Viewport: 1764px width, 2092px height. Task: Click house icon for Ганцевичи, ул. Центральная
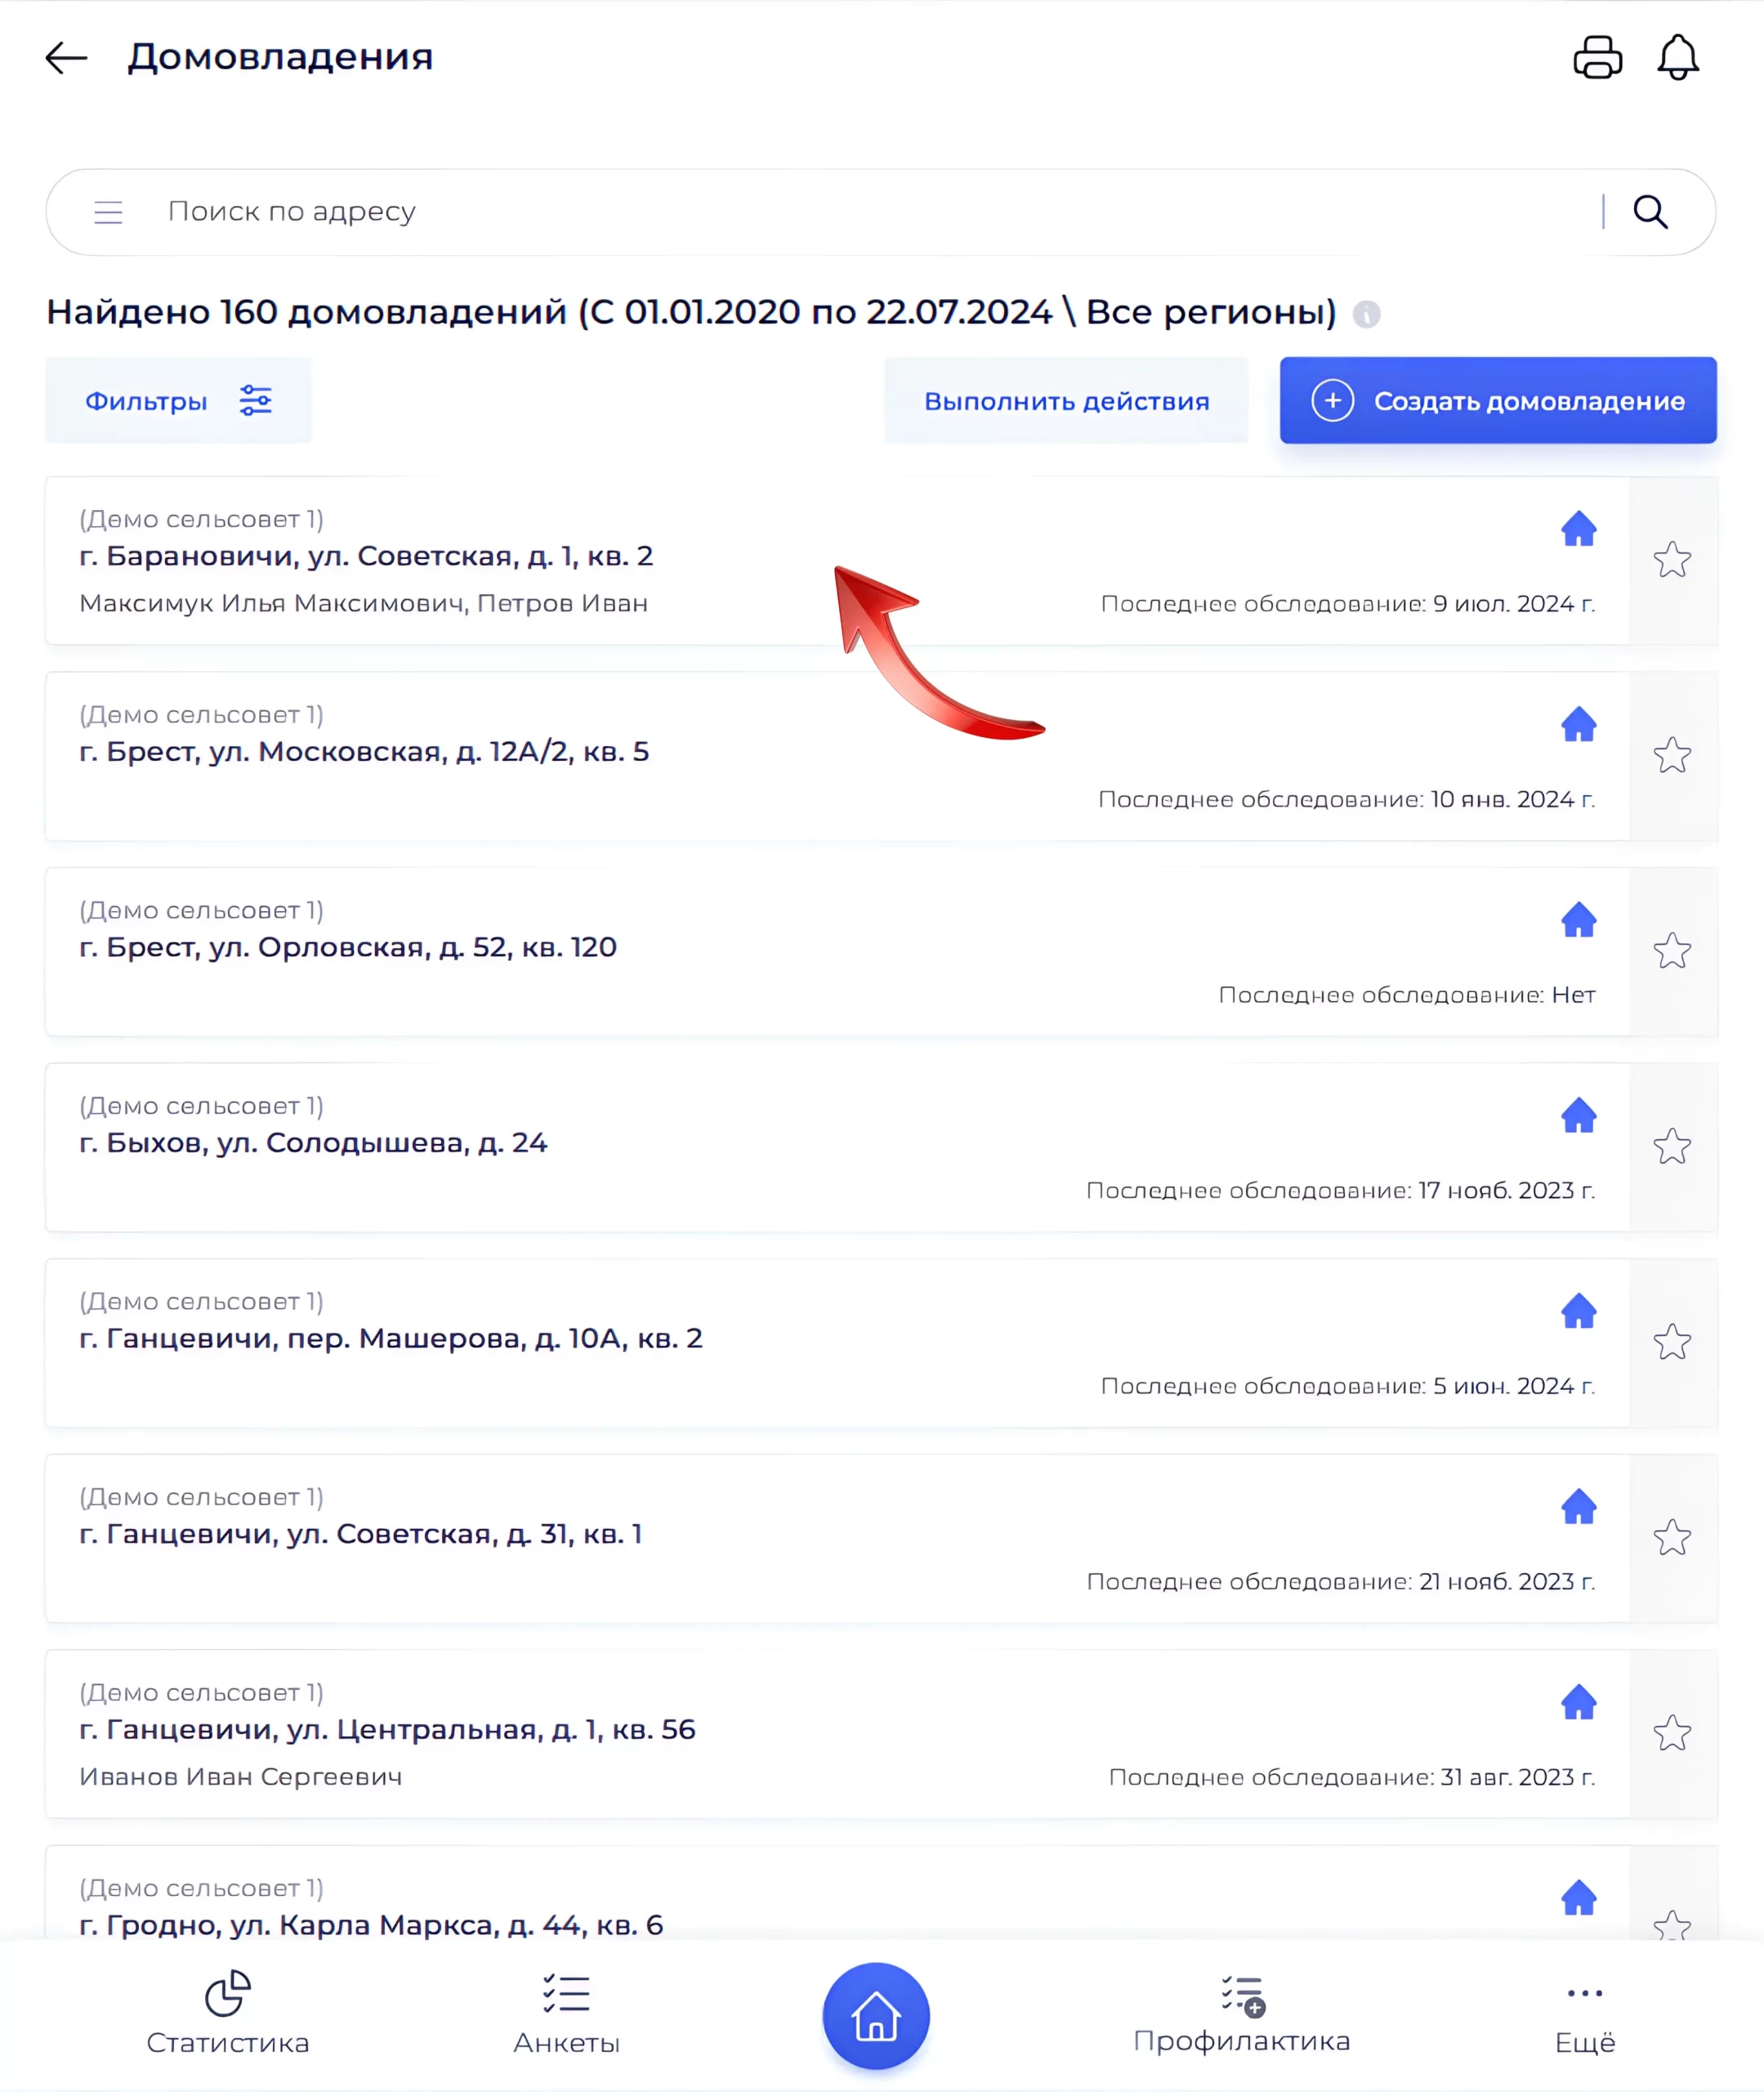[x=1579, y=1702]
